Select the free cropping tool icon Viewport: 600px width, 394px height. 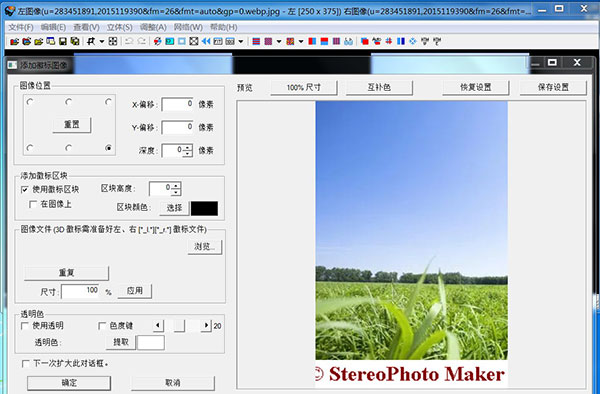point(91,41)
